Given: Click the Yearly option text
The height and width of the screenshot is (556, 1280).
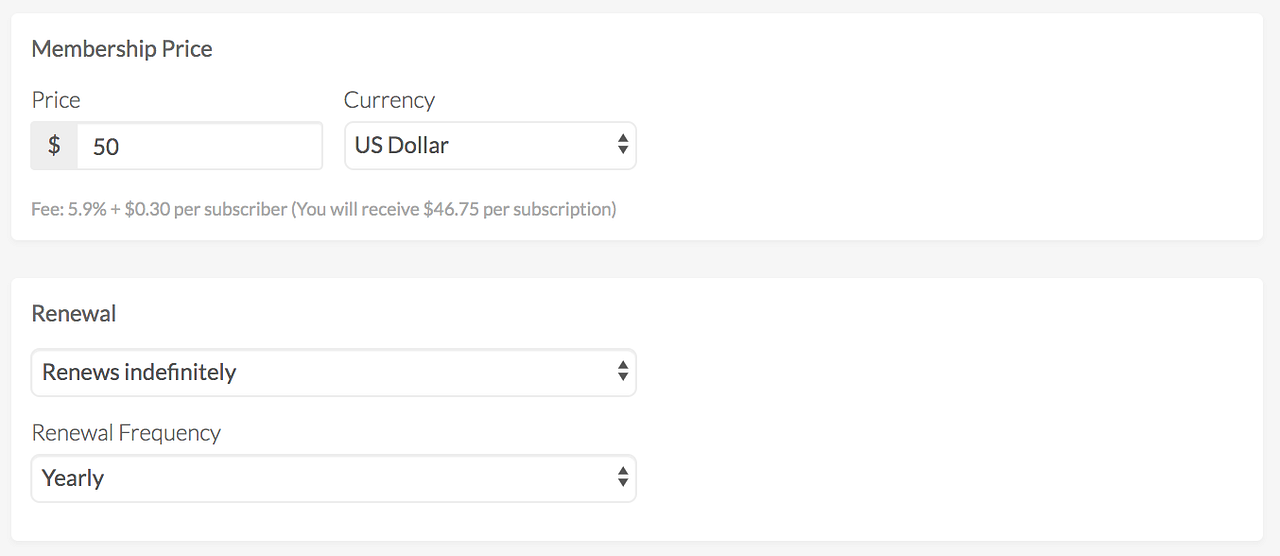Looking at the screenshot, I should tap(73, 478).
